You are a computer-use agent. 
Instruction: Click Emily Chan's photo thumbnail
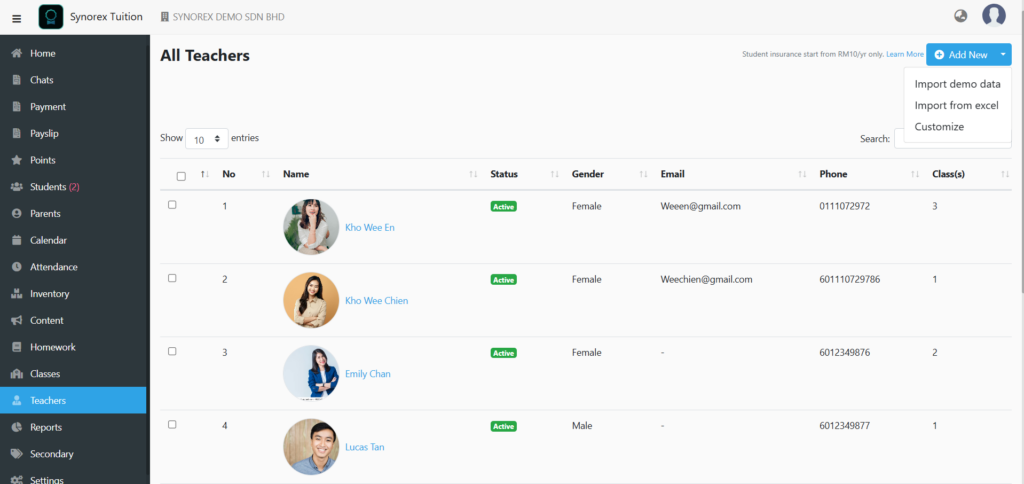pos(311,374)
